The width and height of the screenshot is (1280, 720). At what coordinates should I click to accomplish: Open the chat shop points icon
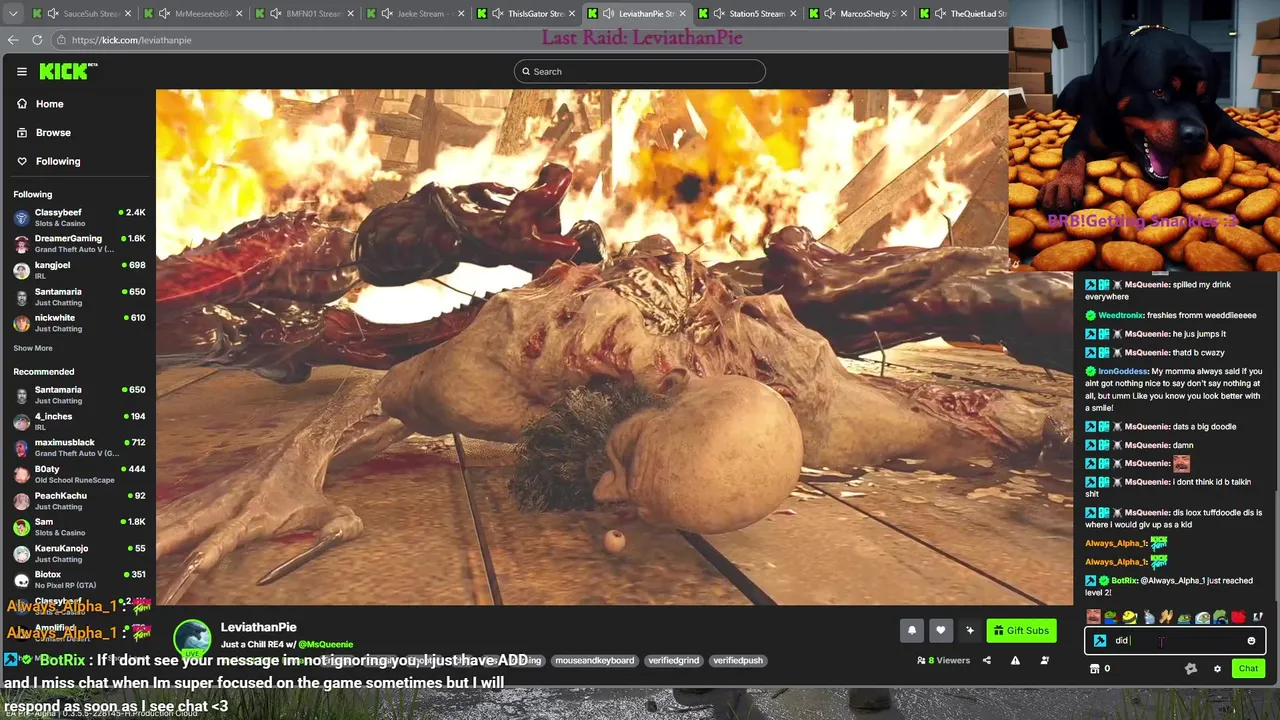pyautogui.click(x=1094, y=669)
